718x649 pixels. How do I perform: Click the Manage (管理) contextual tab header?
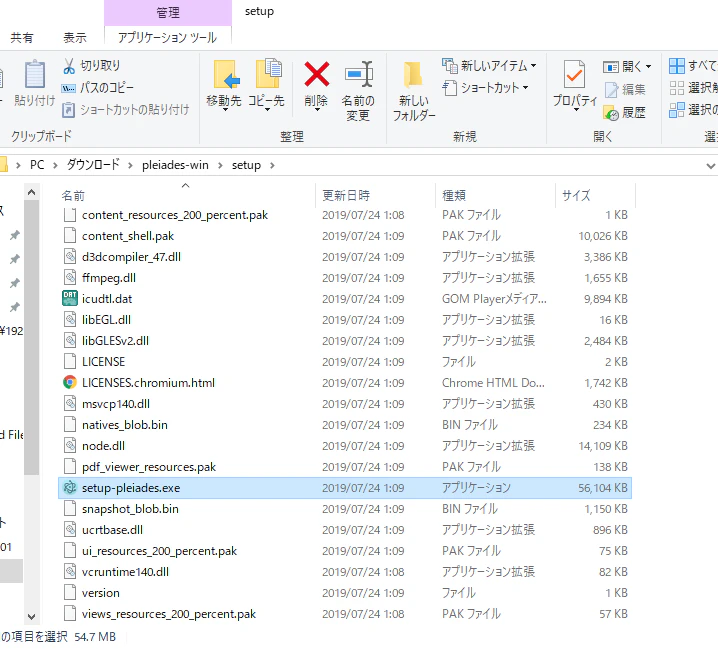coord(168,12)
